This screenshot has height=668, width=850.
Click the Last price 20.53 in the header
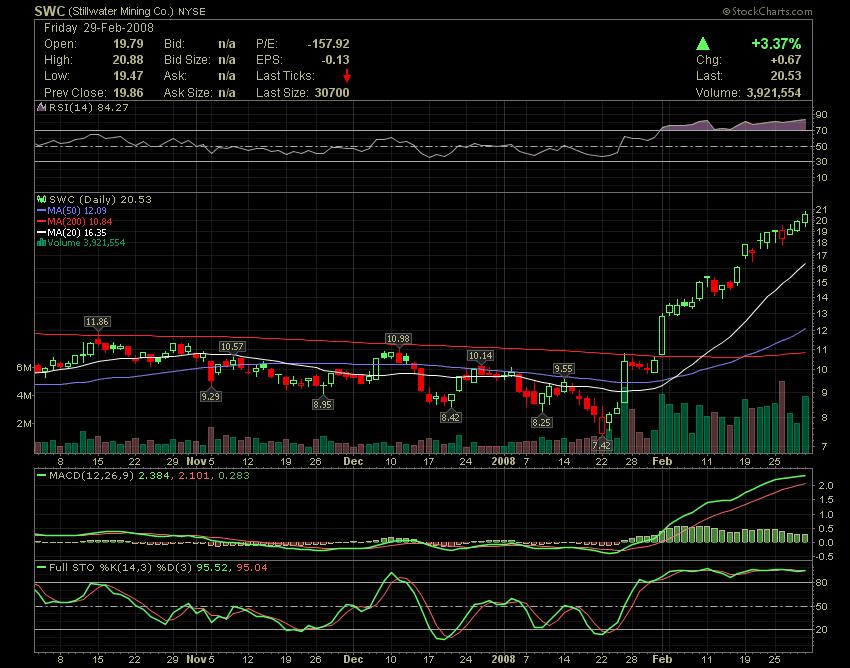[786, 76]
